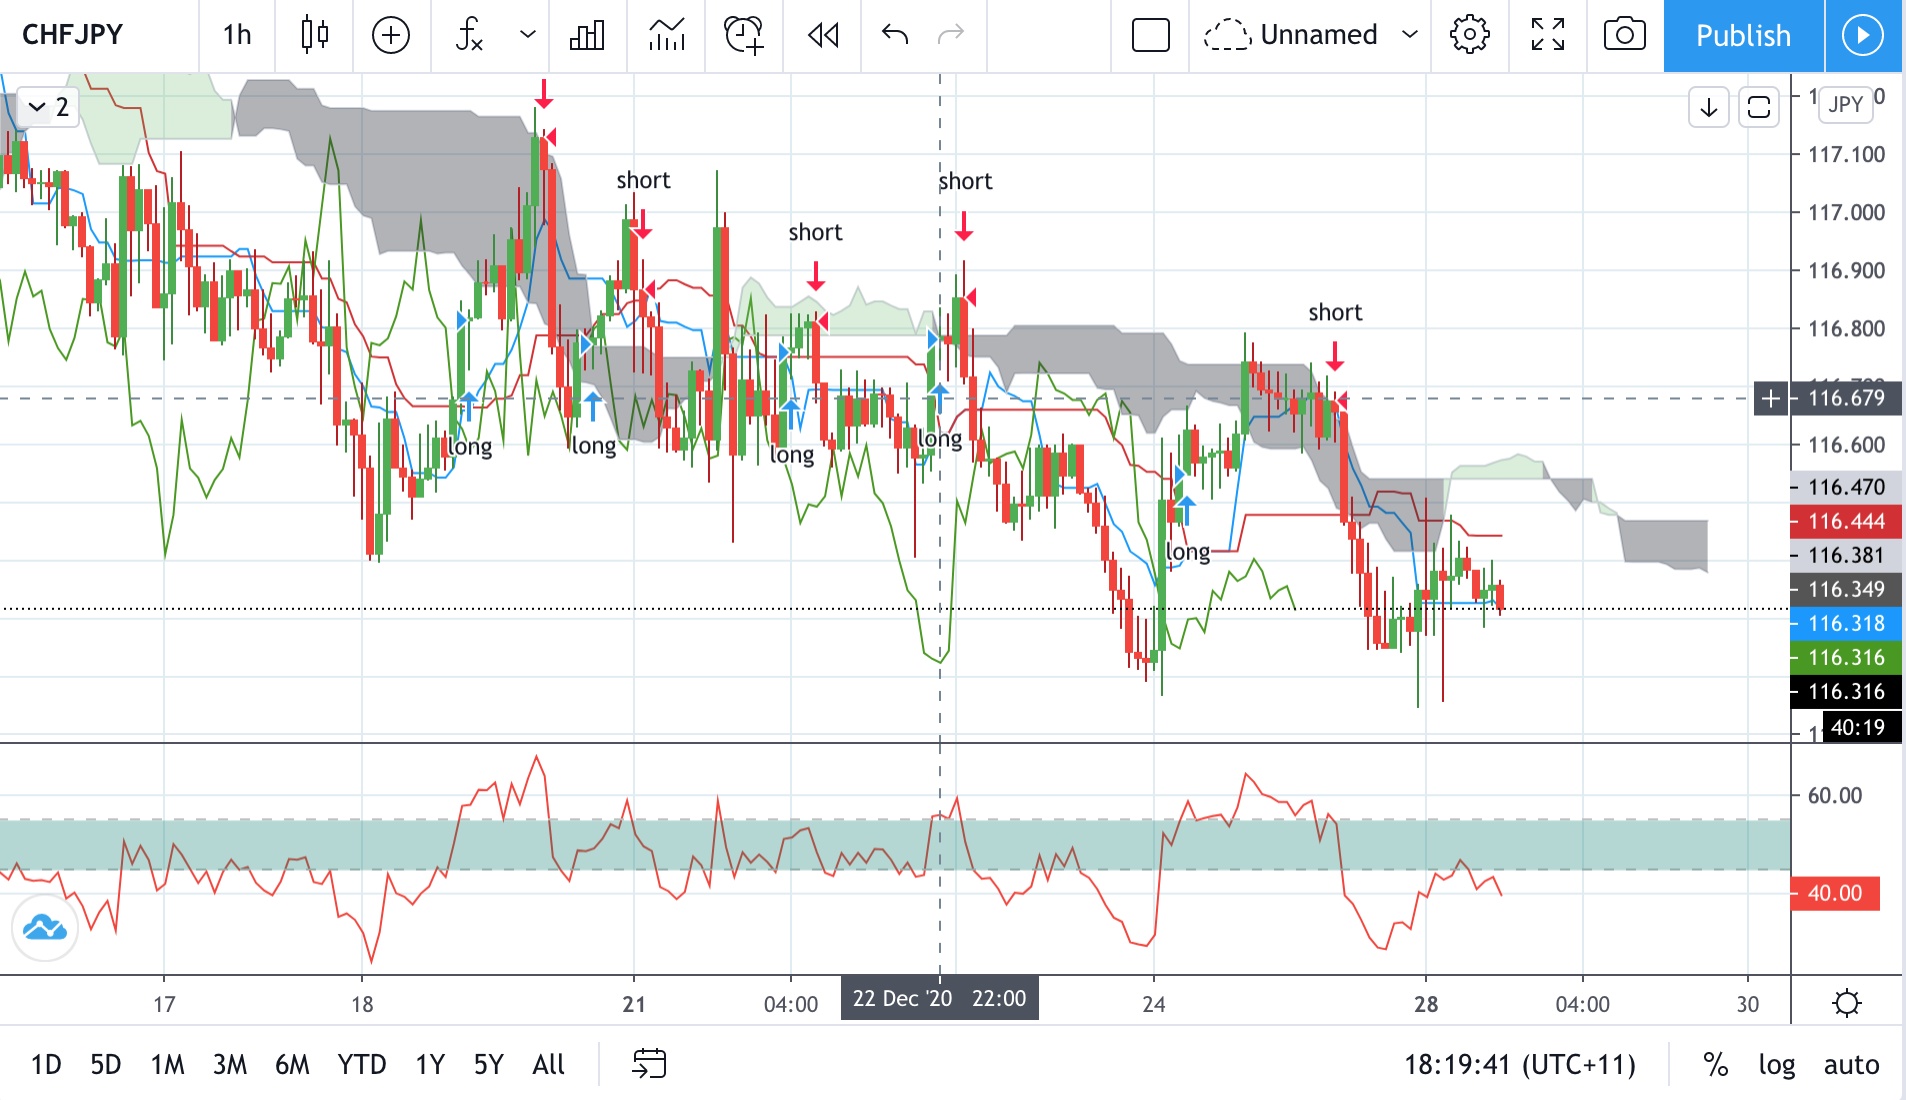
Task: Take a chart snapshot with the camera
Action: point(1625,35)
